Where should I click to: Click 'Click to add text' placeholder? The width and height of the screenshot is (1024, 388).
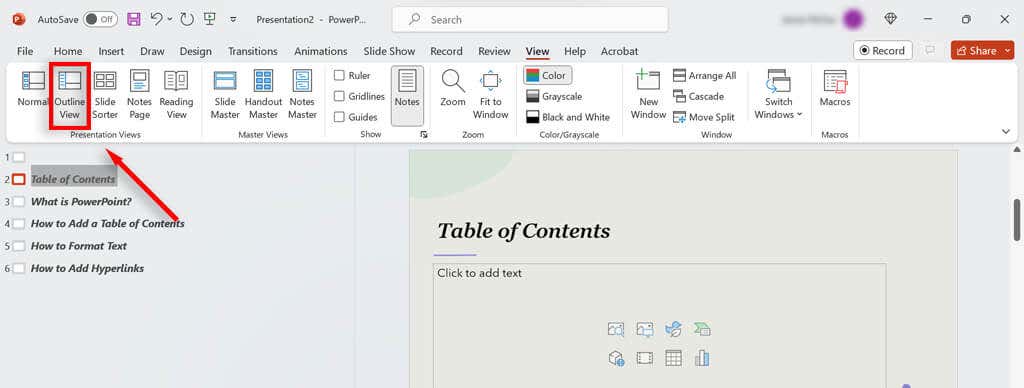(x=479, y=273)
